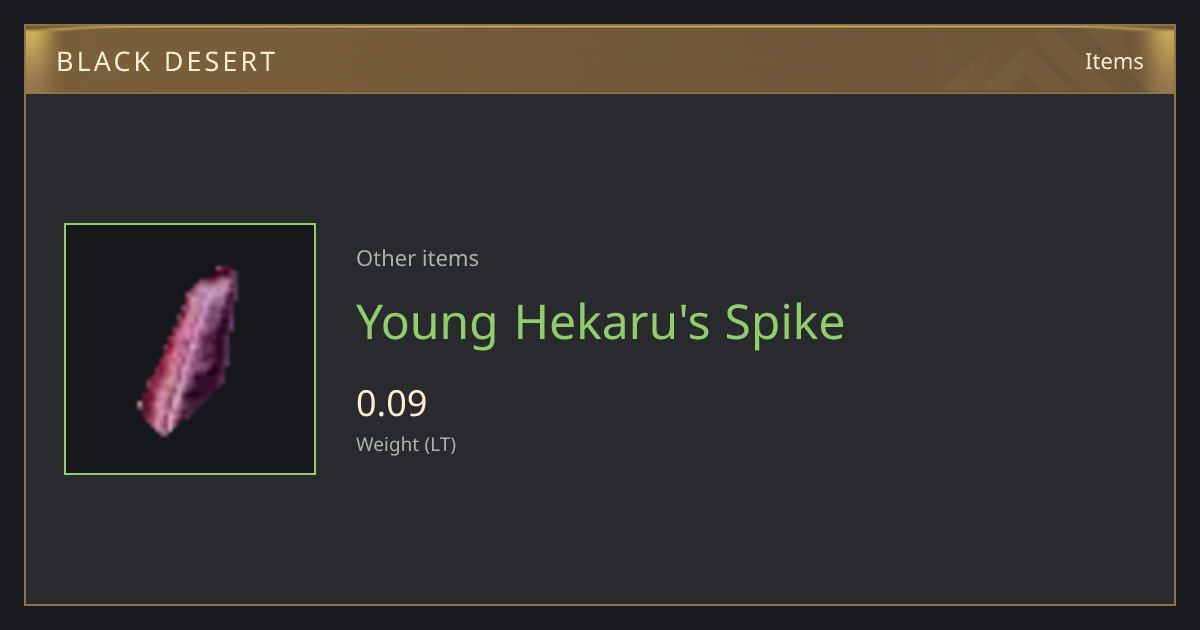Click the word items after Other
The image size is (1200, 630).
pos(450,258)
